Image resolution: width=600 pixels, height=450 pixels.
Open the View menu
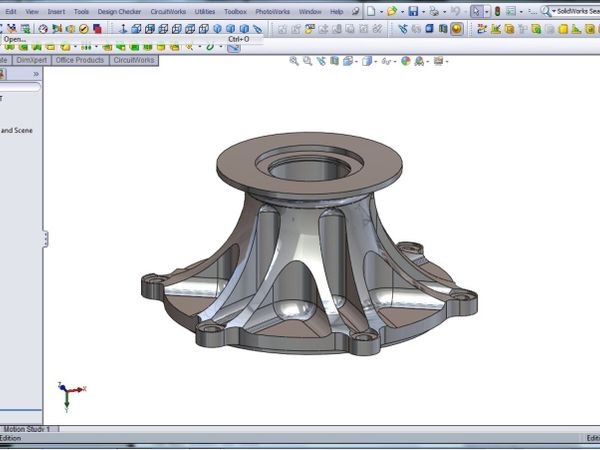(32, 11)
